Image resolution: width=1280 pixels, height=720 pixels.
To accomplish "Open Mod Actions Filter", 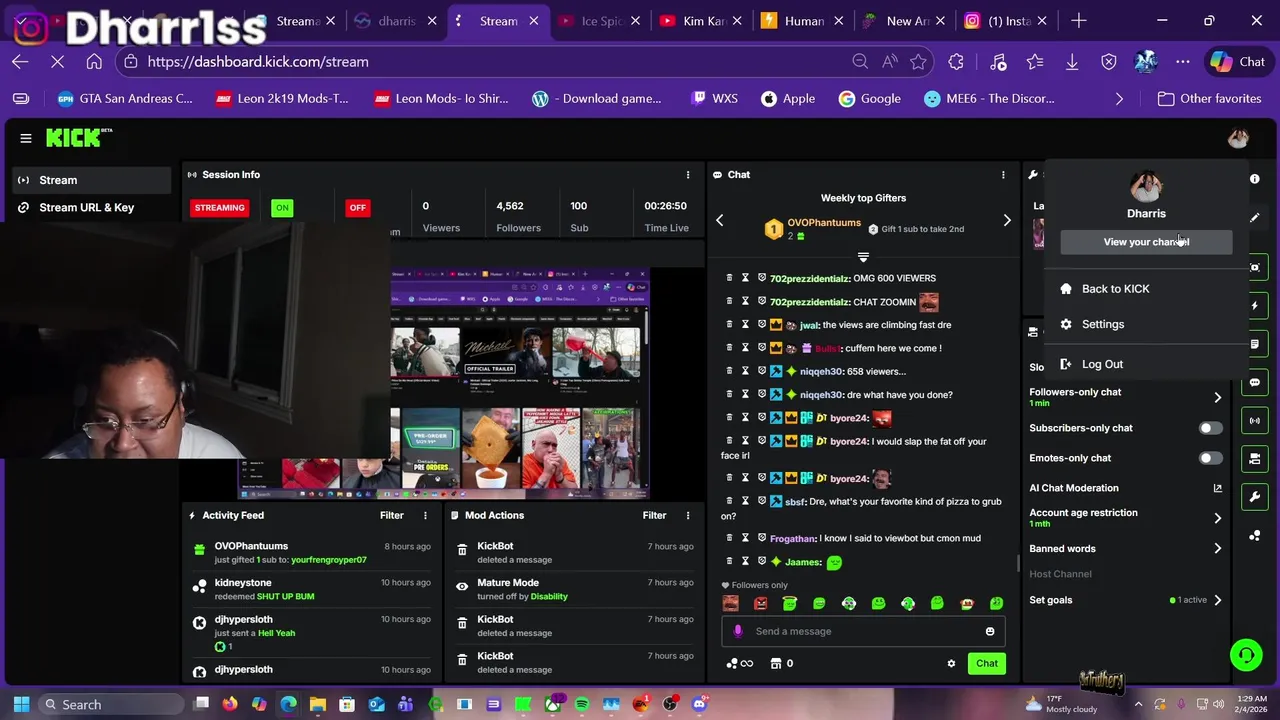I will point(654,515).
